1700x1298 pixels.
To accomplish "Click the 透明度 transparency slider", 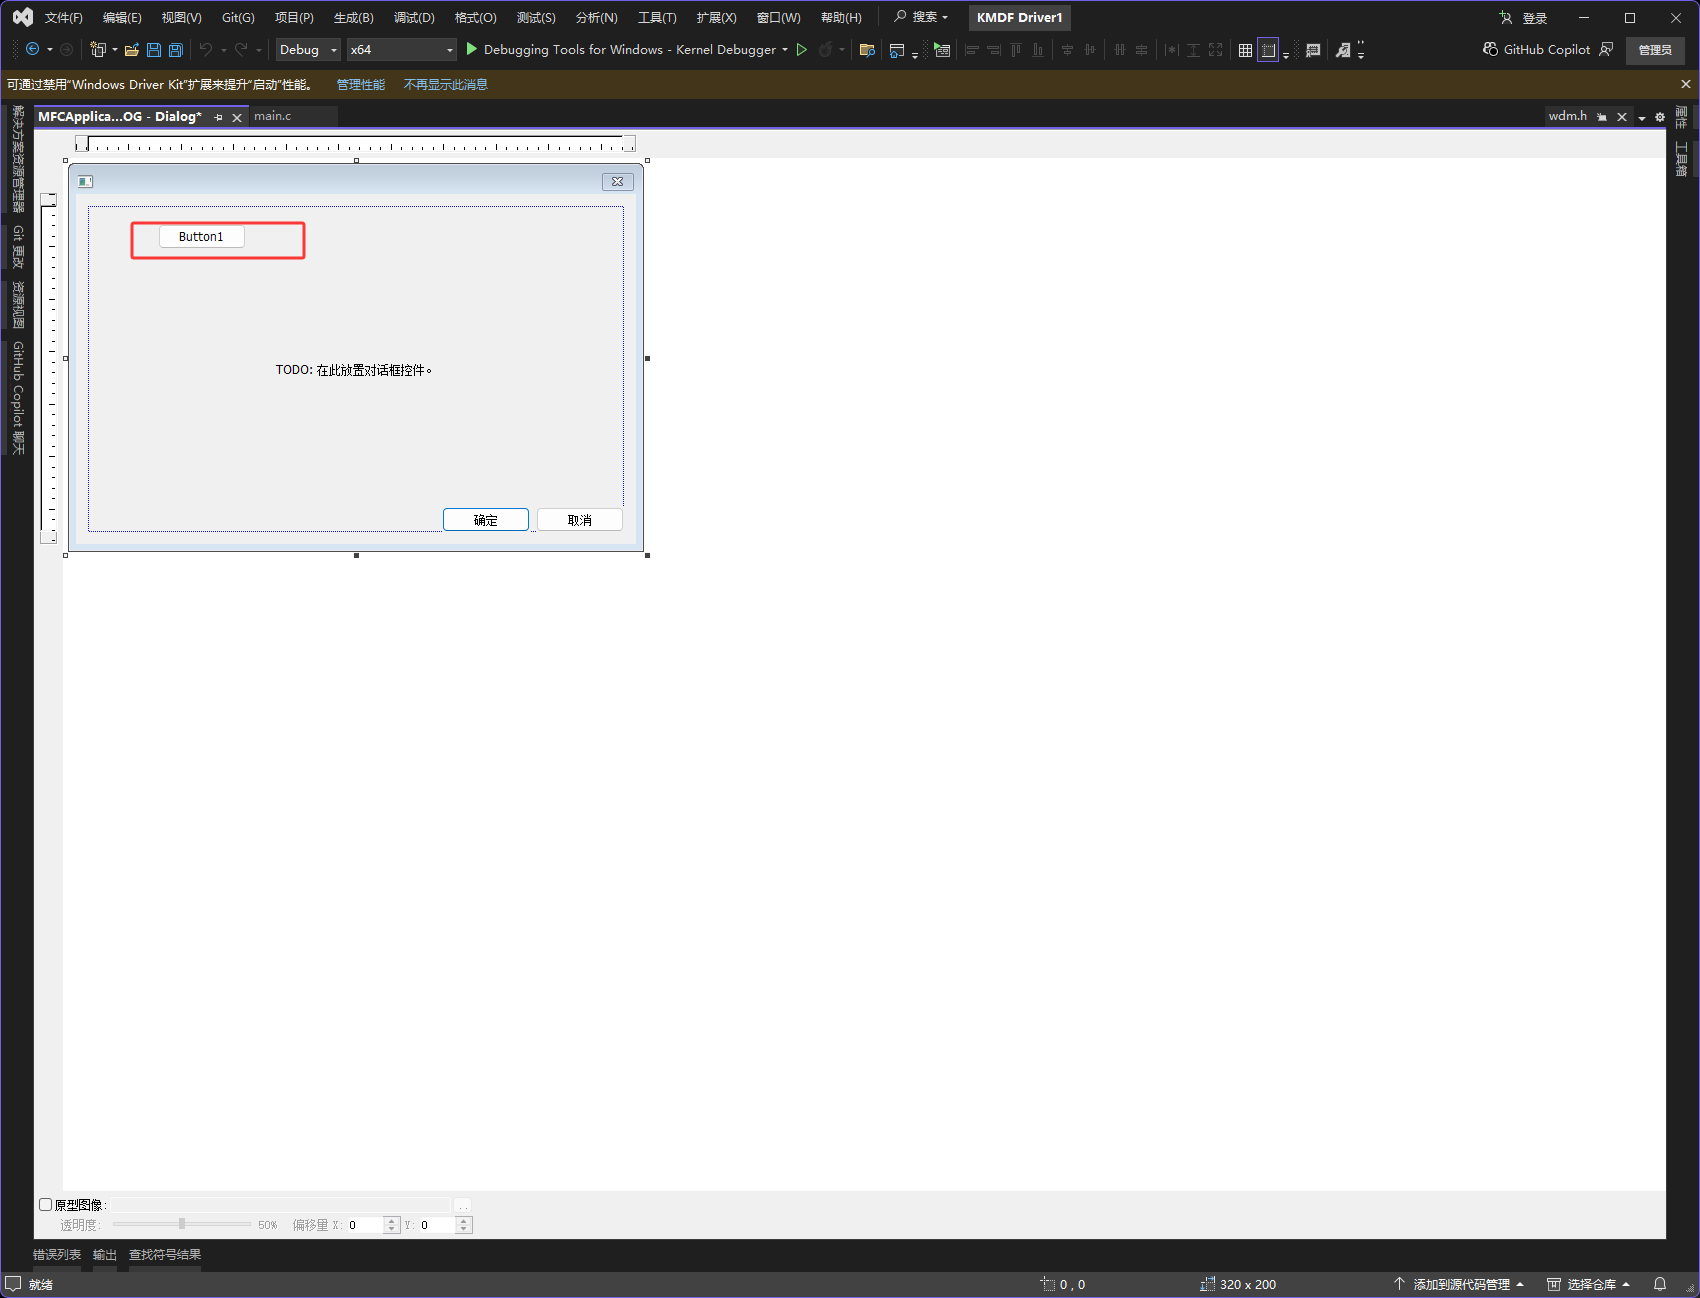I will coord(182,1224).
